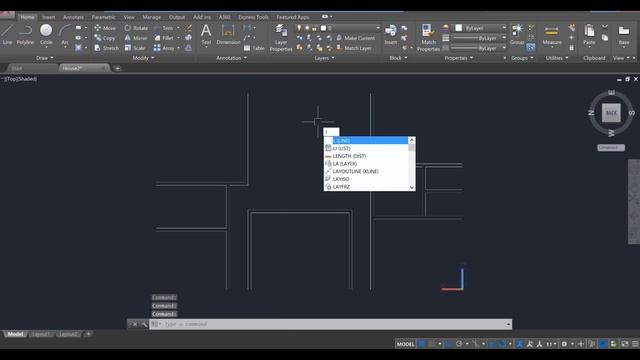Viewport: 640px width, 360px height.
Task: Click the Stretch tool
Action: click(107, 48)
